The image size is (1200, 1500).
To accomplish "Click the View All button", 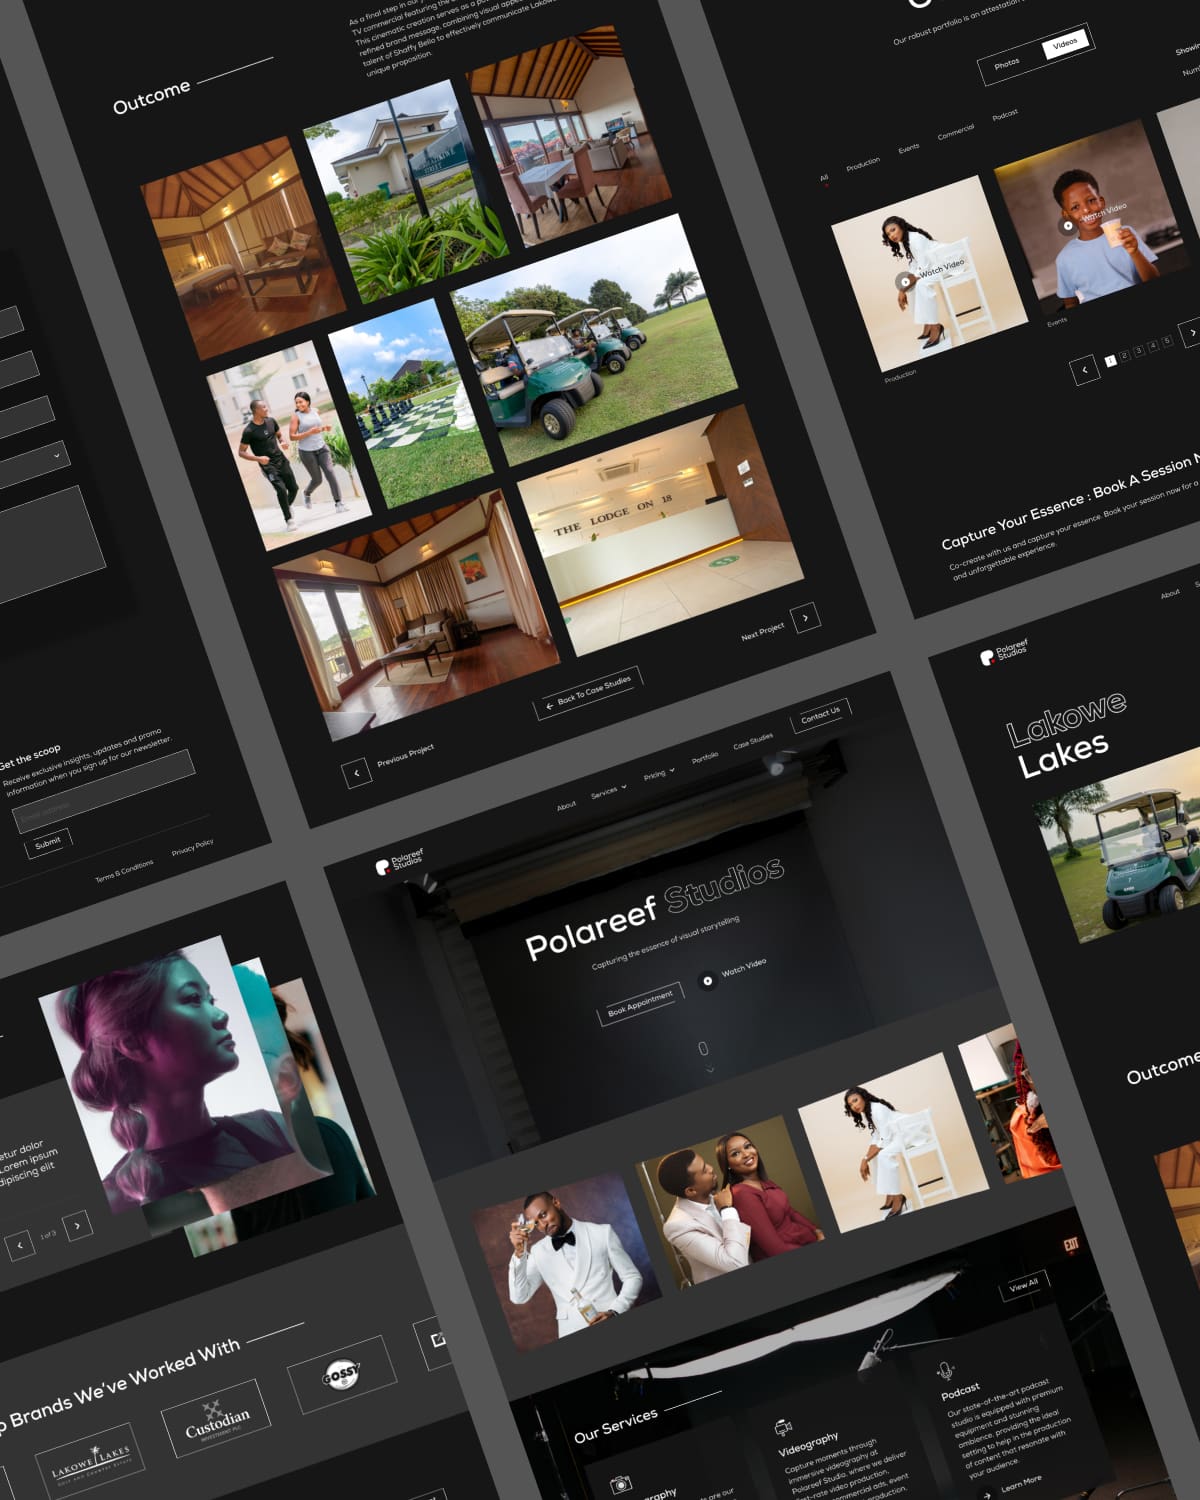I will (x=1024, y=1285).
